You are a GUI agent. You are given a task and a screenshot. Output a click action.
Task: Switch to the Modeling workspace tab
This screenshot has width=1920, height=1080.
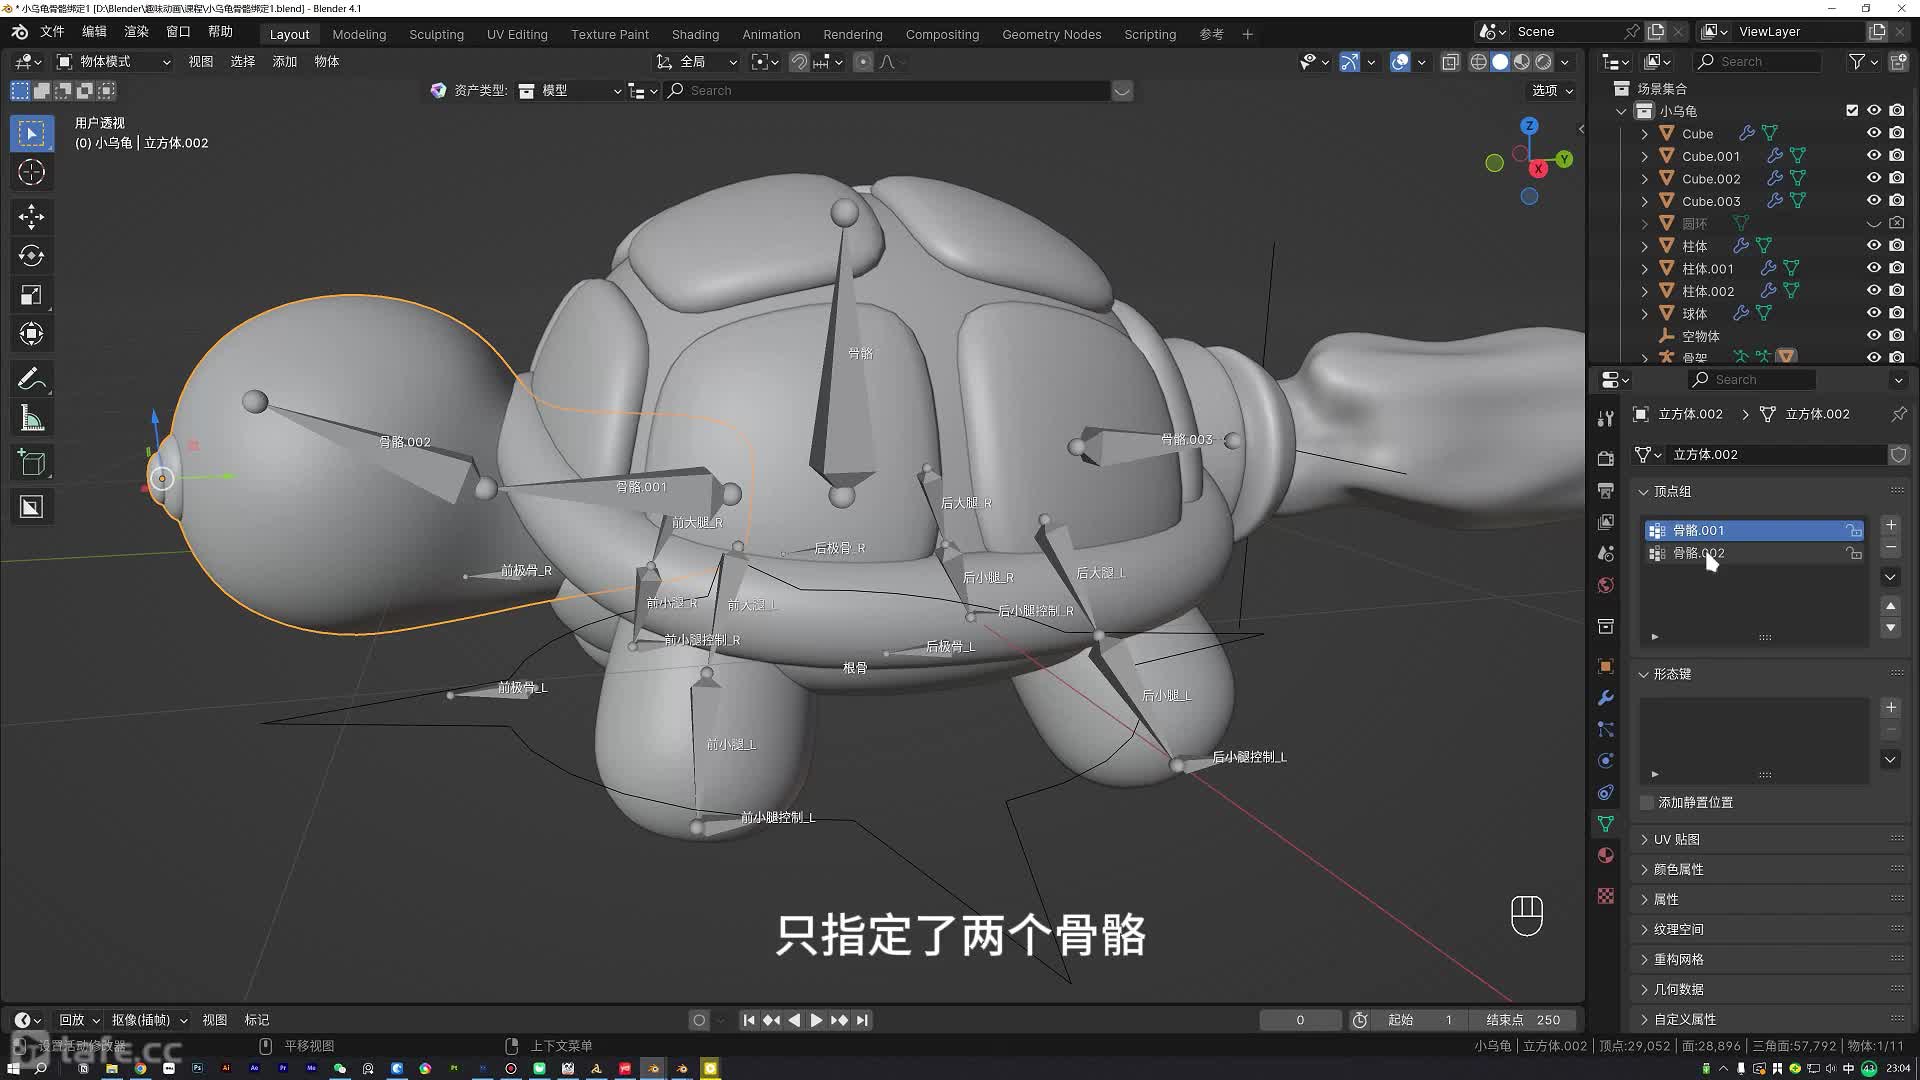[x=359, y=34]
